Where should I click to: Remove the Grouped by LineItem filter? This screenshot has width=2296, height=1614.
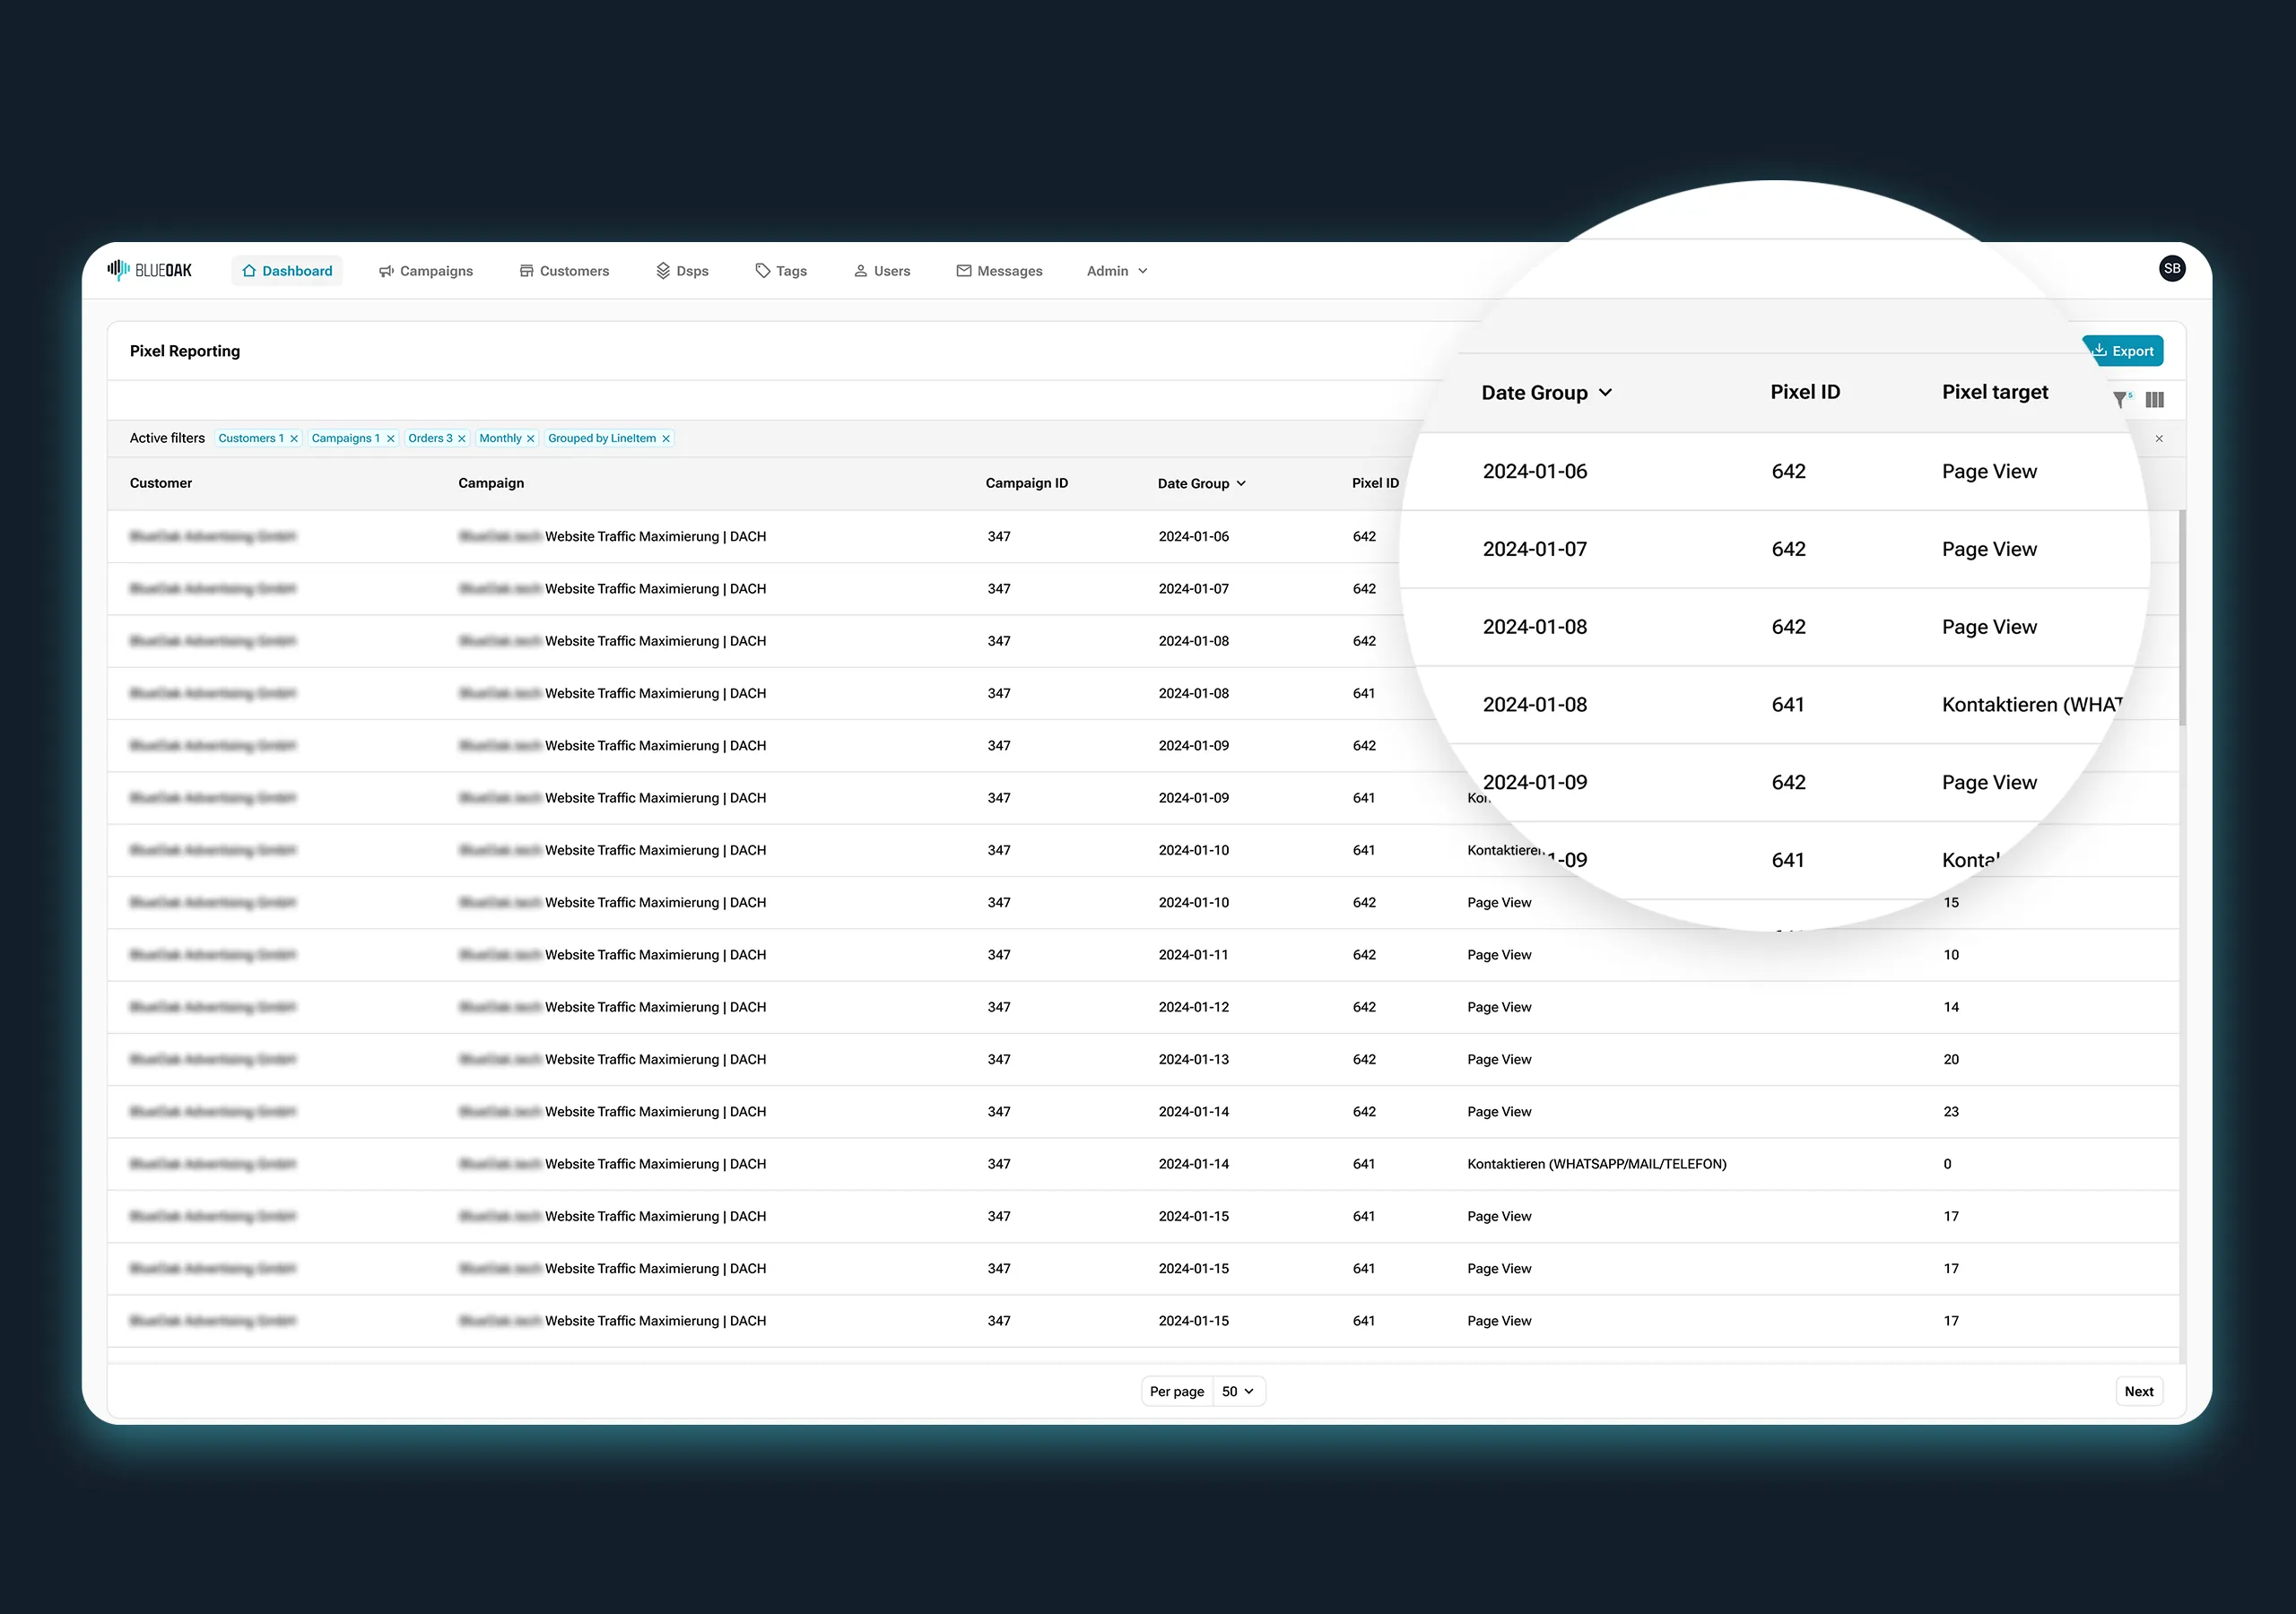(x=666, y=439)
